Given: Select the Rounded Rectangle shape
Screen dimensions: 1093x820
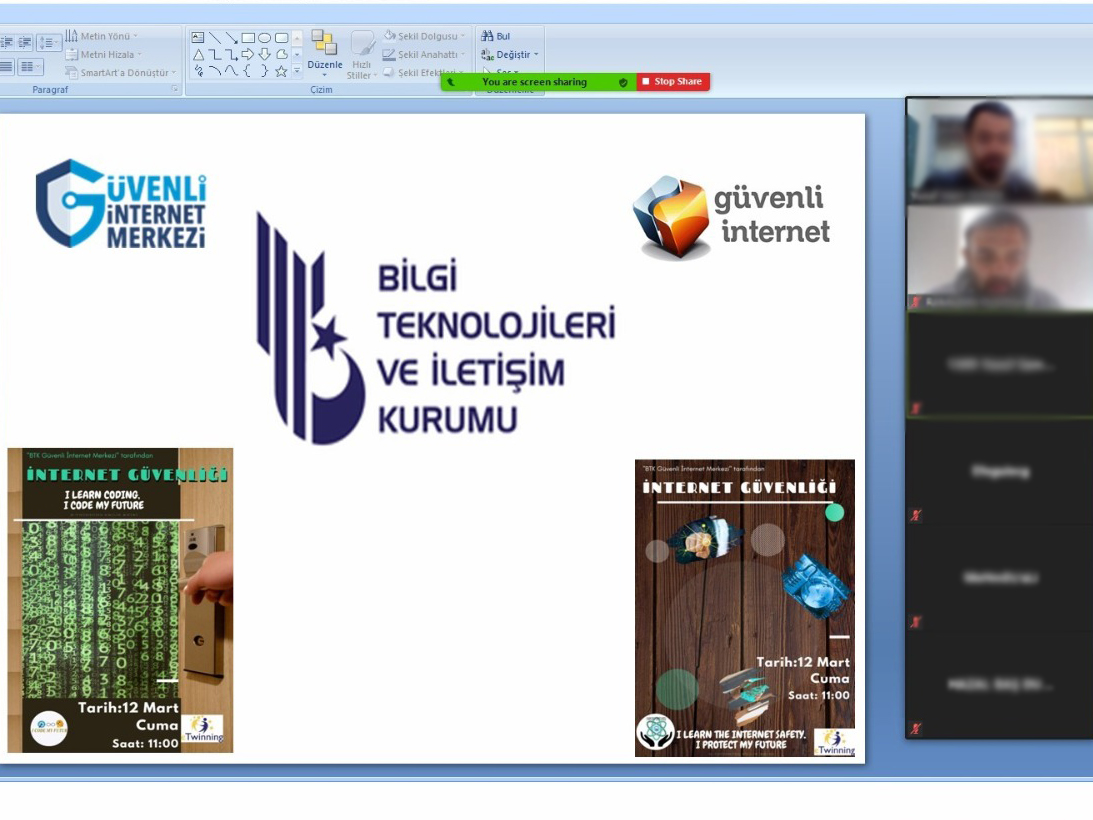Looking at the screenshot, I should [282, 38].
